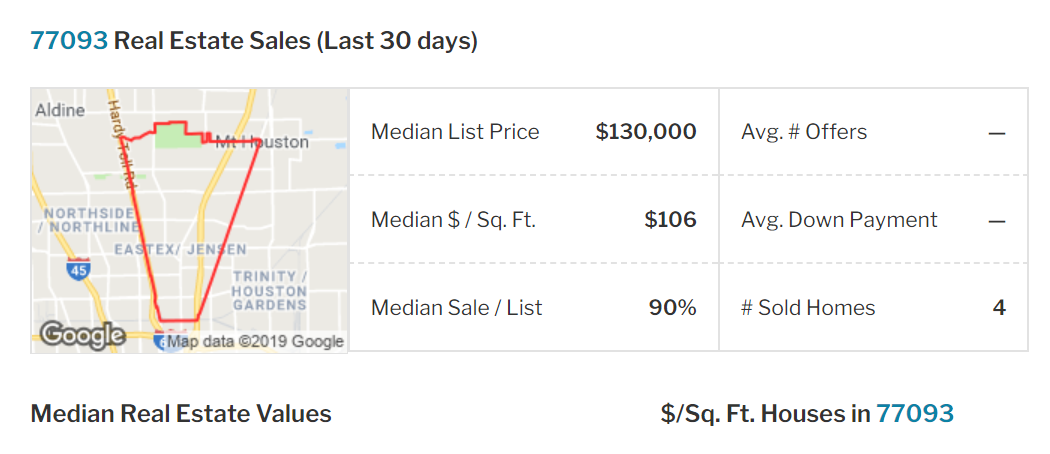Click the partially hidden highway shield at the map's bottom edge
This screenshot has width=1050, height=454.
click(171, 341)
